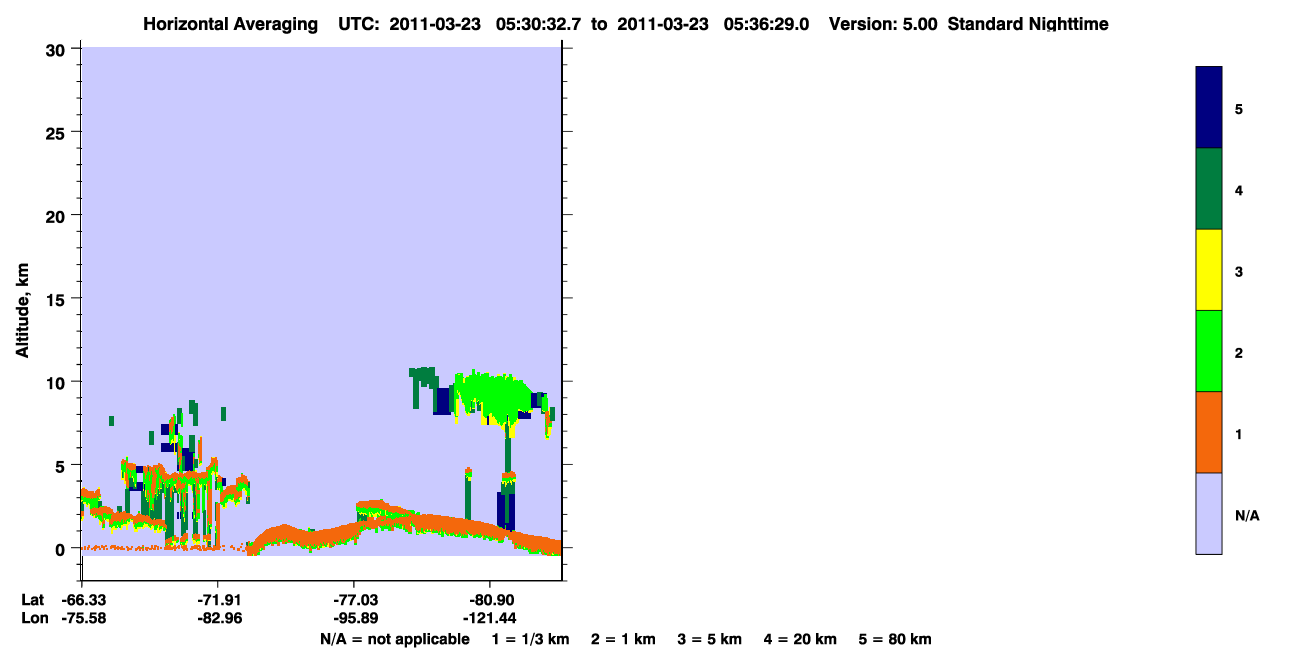Click the 5 altitude tick label
1300x667 pixels.
click(x=61, y=465)
